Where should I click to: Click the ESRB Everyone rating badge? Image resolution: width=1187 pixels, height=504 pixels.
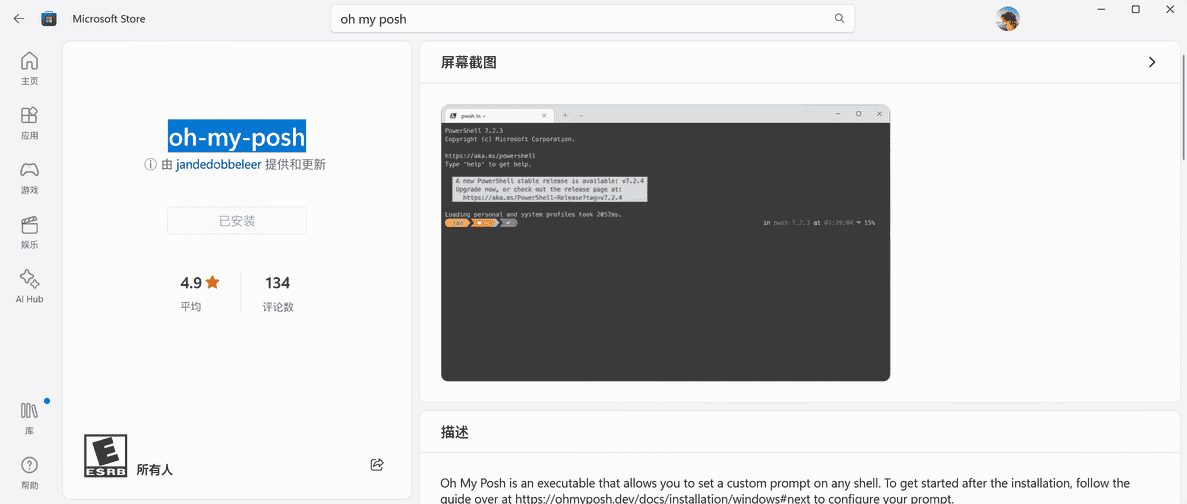coord(105,456)
